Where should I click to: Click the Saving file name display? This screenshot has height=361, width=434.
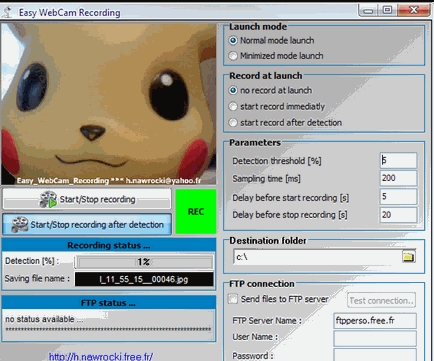point(144,279)
